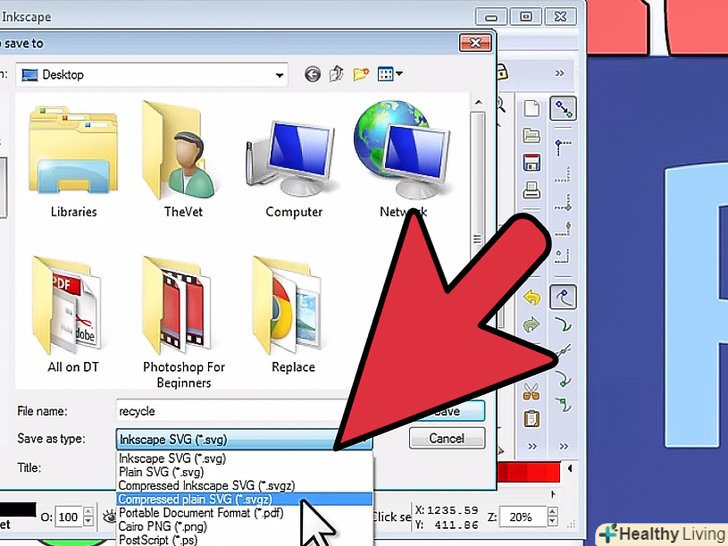
Task: Open the Save as type combo box
Action: point(244,439)
